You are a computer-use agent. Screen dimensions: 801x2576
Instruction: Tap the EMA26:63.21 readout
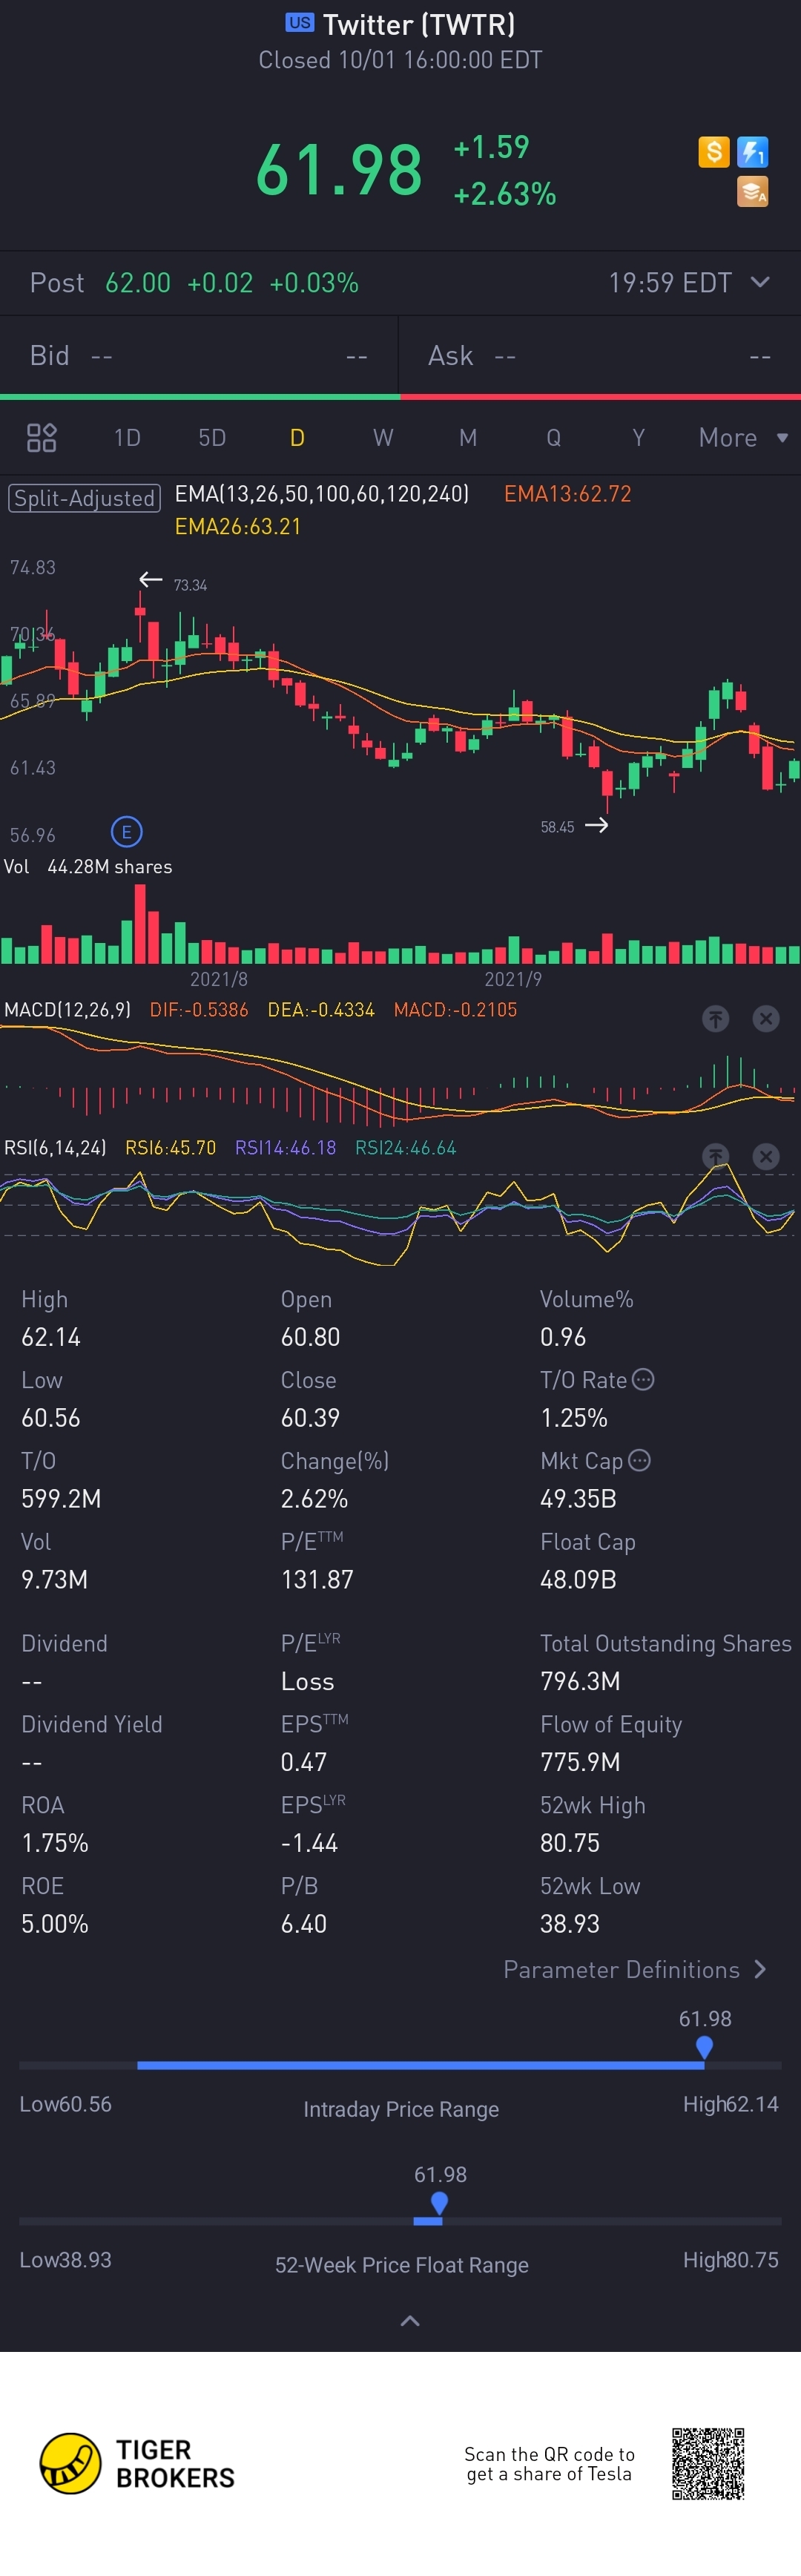[238, 526]
